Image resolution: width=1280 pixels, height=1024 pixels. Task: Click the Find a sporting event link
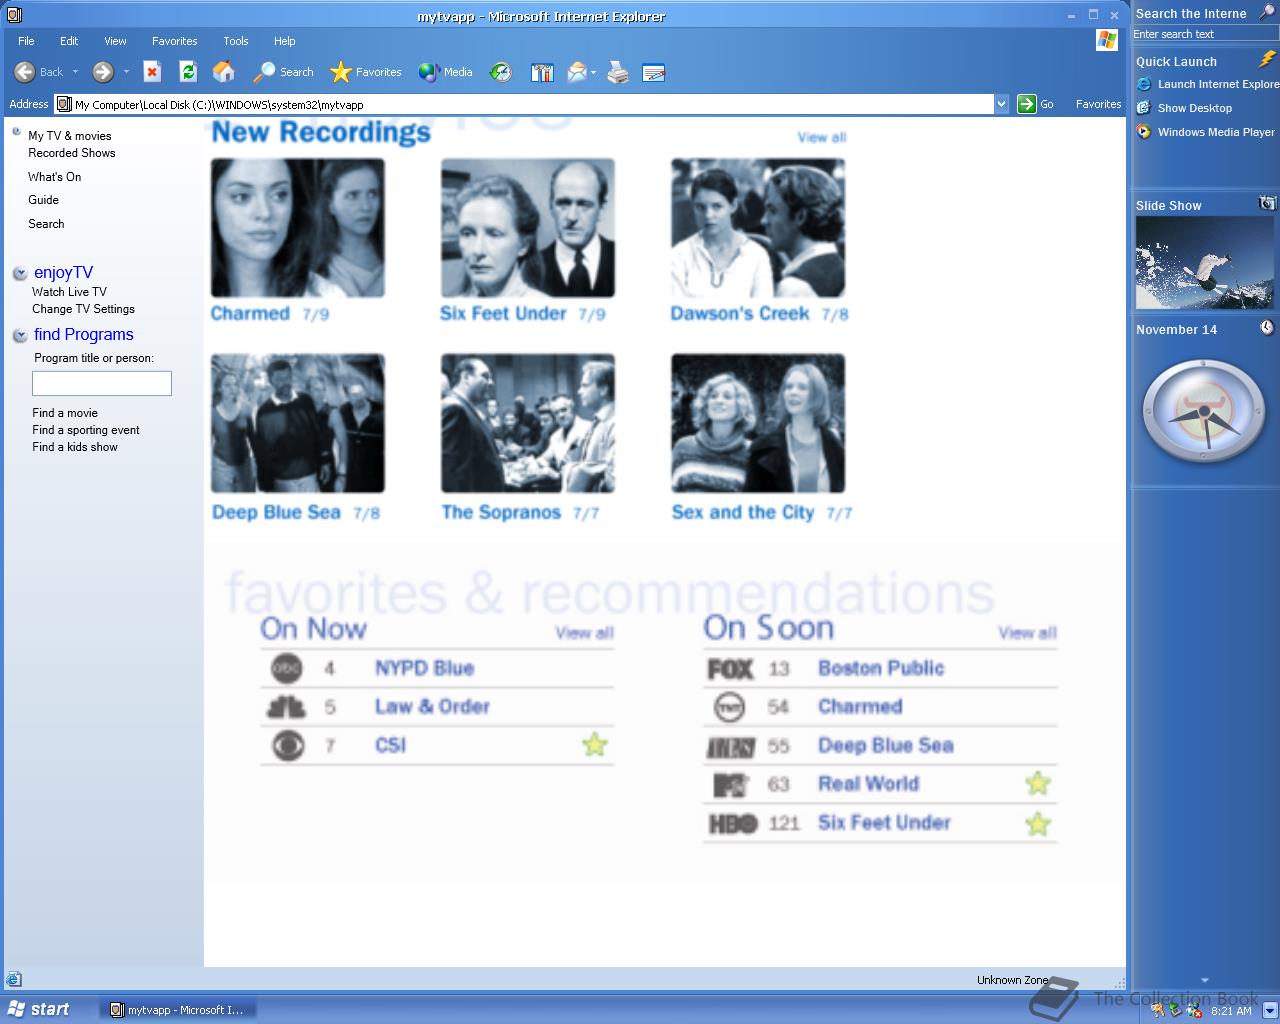pyautogui.click(x=86, y=430)
